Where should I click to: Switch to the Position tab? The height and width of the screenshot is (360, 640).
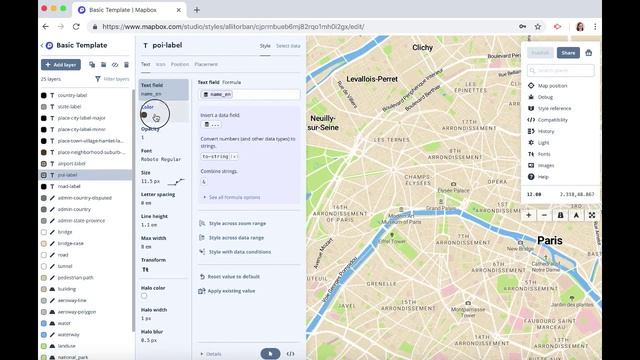(x=180, y=64)
